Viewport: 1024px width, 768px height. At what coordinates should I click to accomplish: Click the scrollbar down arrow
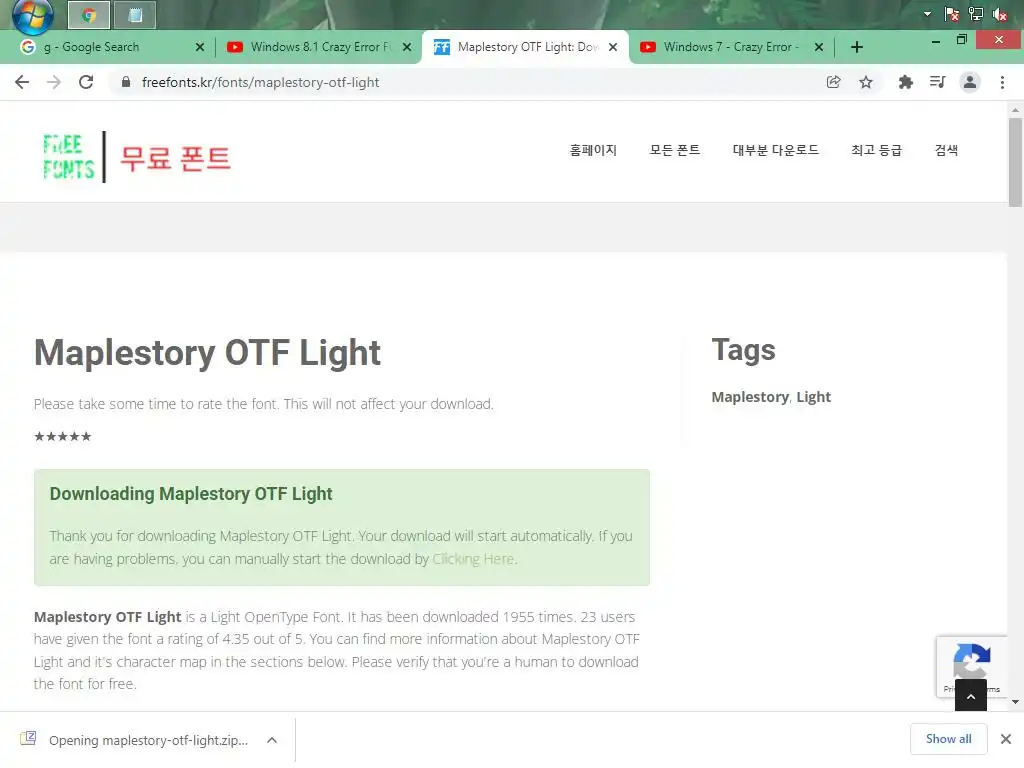[1015, 702]
